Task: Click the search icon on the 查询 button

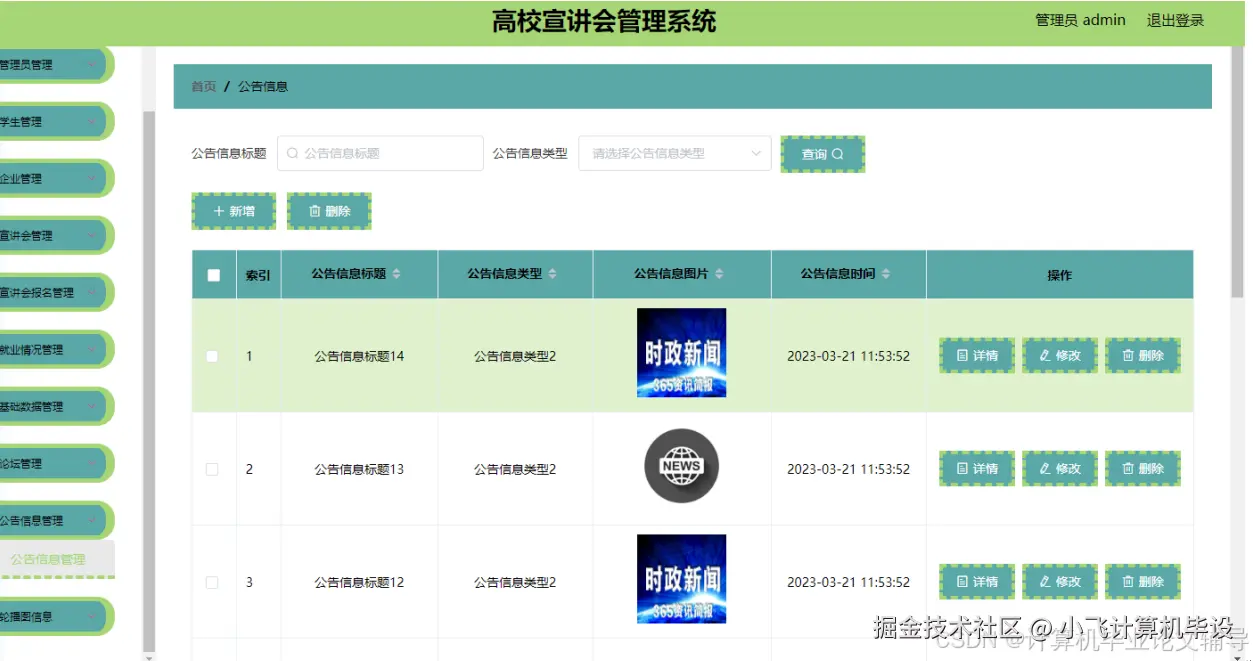Action: [x=840, y=153]
